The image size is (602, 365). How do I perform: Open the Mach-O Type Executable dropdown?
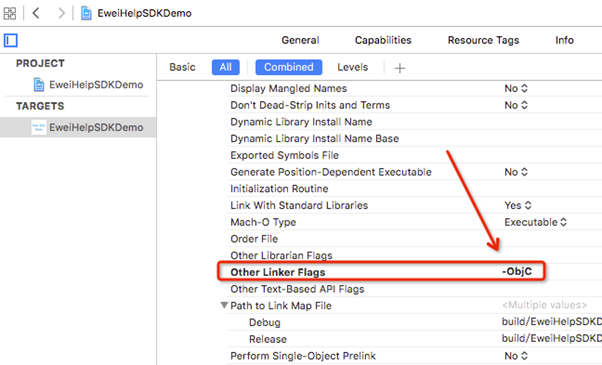(x=536, y=222)
